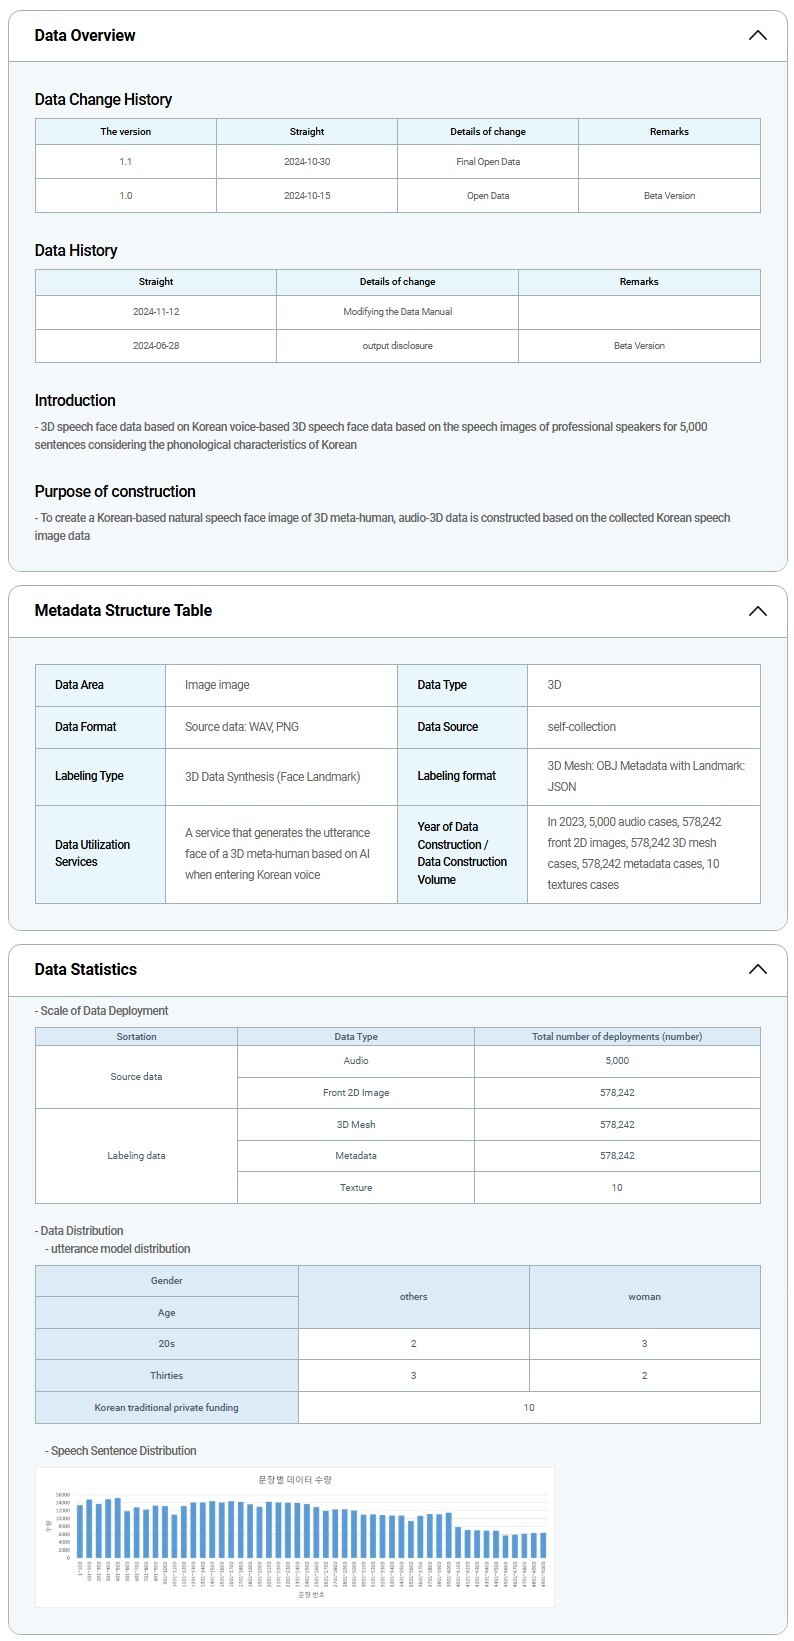Select the "Source data: WAV, PNG" cell
This screenshot has width=794, height=1641.
(x=242, y=727)
